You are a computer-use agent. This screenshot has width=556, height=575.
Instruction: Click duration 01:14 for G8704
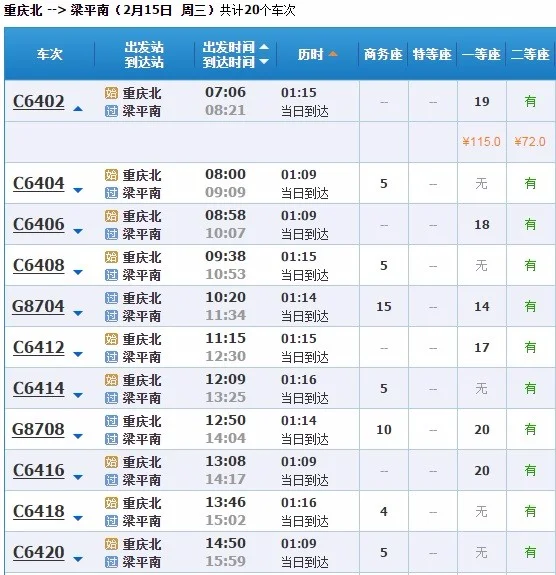pos(299,297)
